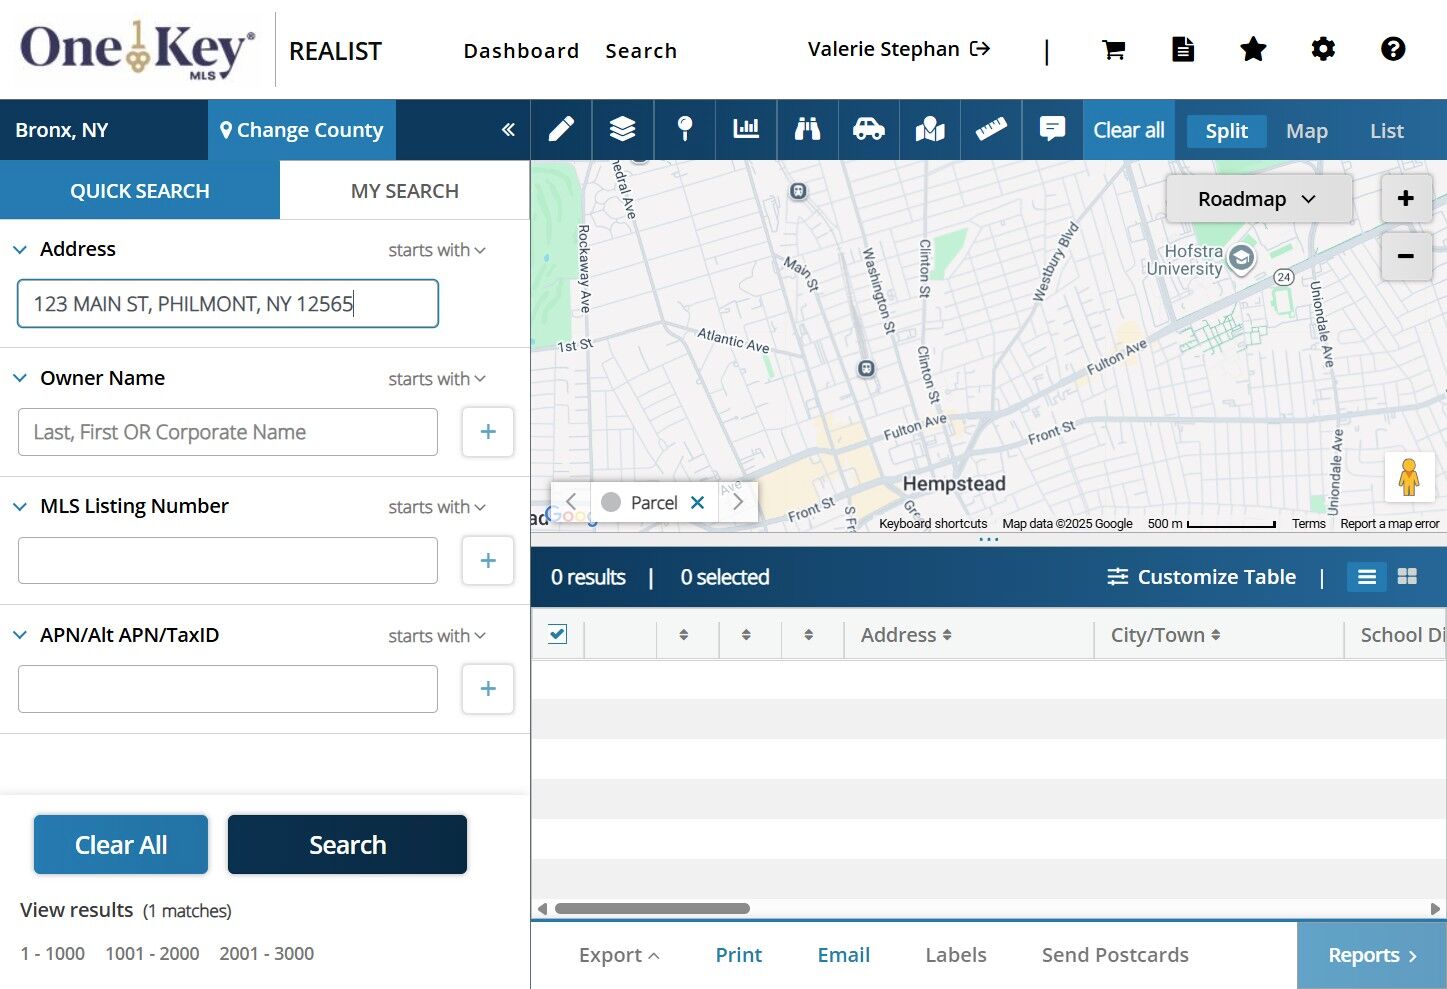Open the comment annotation tool

(1052, 129)
